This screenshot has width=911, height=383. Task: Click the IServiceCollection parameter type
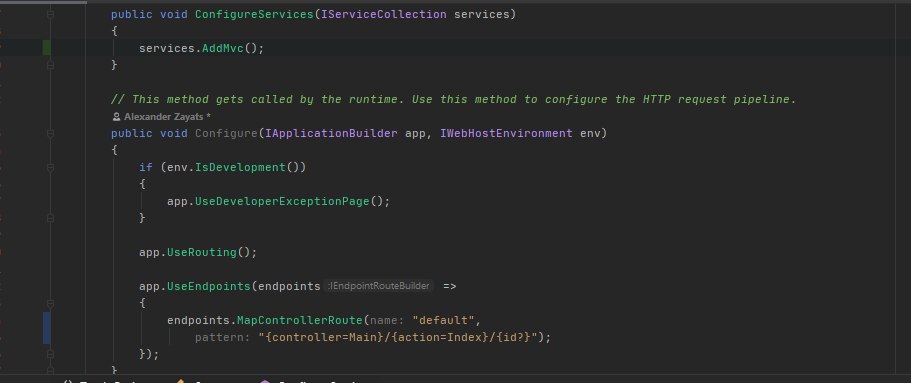coord(383,15)
